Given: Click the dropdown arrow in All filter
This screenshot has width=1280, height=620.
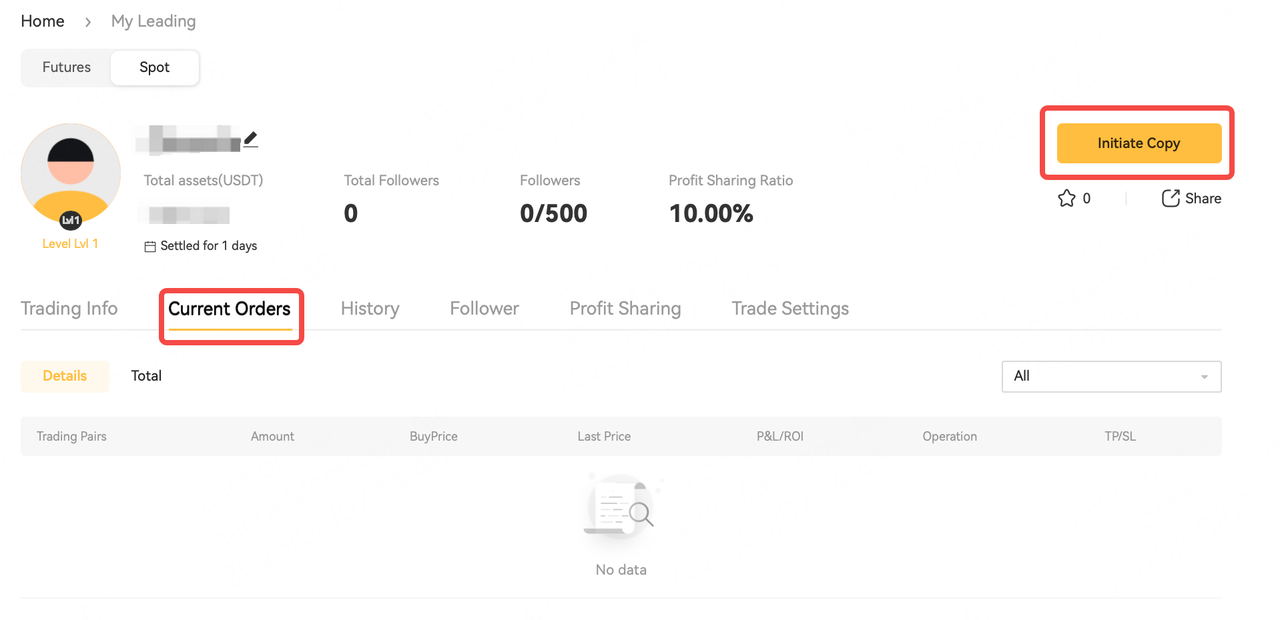Looking at the screenshot, I should 1204,377.
